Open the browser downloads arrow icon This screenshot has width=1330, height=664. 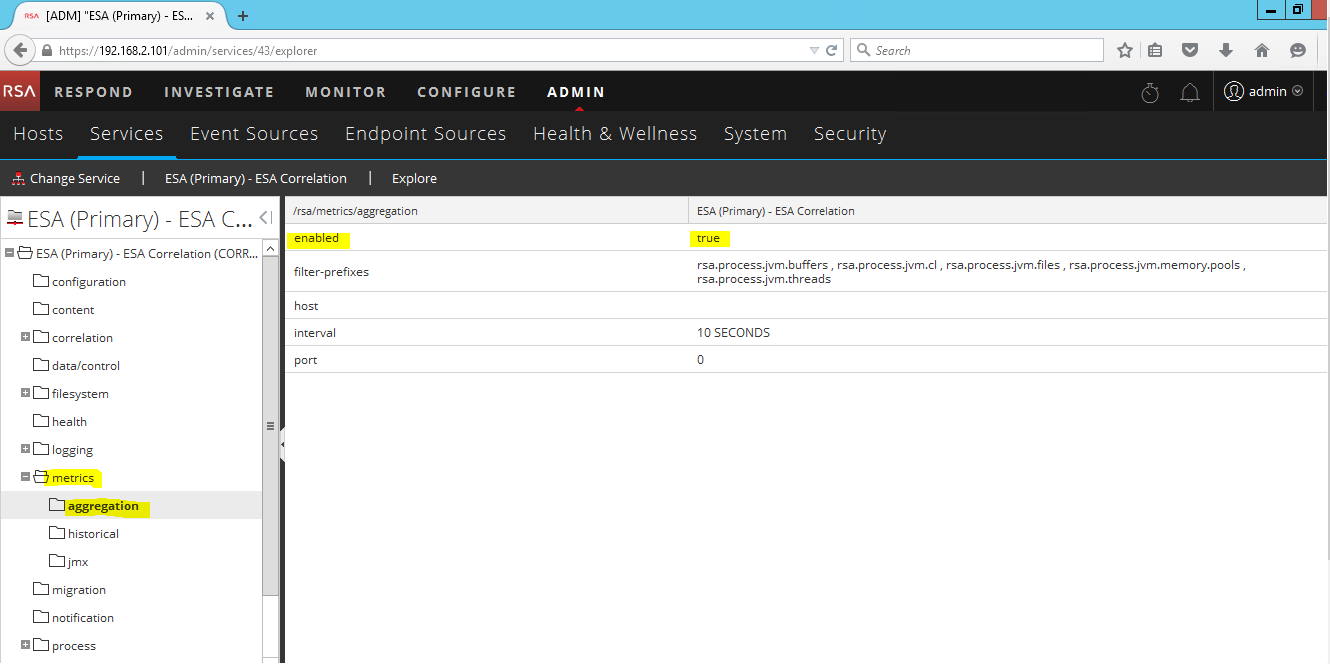[x=1226, y=50]
